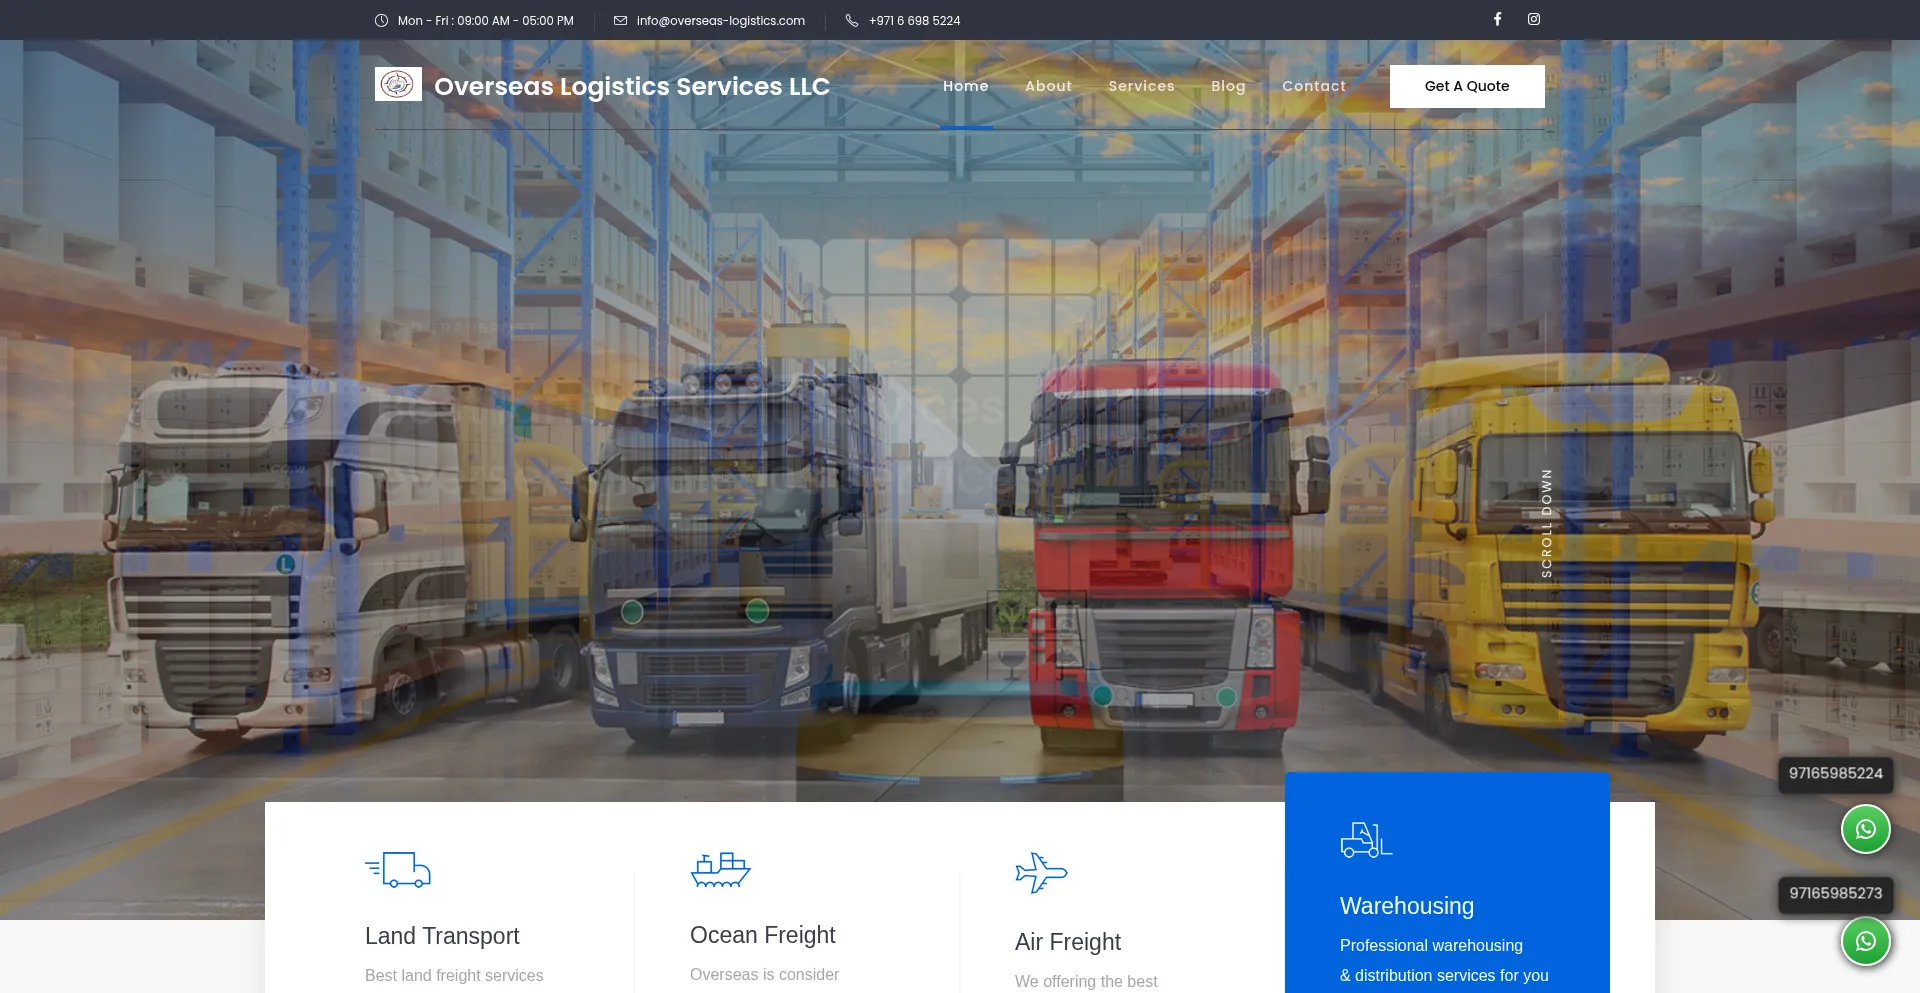Click the Overseas Logistics Services LLC title
The height and width of the screenshot is (993, 1920).
coord(631,87)
